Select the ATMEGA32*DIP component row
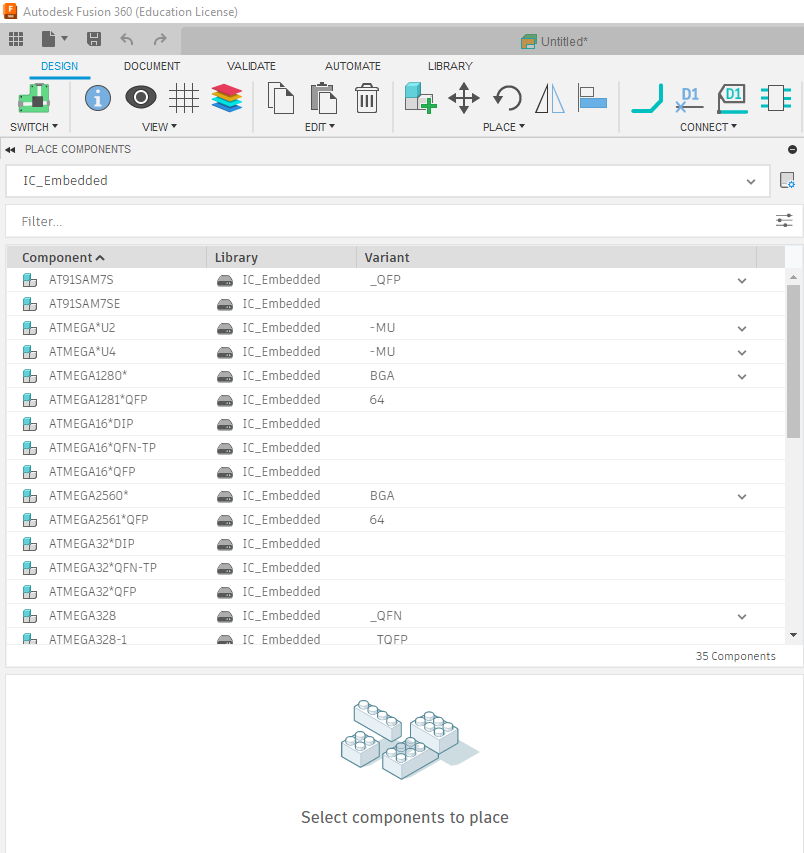804x853 pixels. pos(395,544)
